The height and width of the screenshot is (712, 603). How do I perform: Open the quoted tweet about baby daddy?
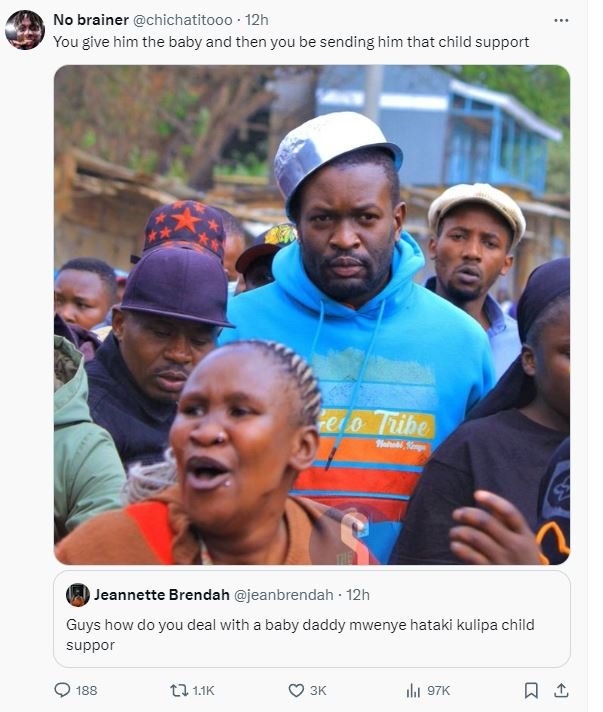point(312,619)
